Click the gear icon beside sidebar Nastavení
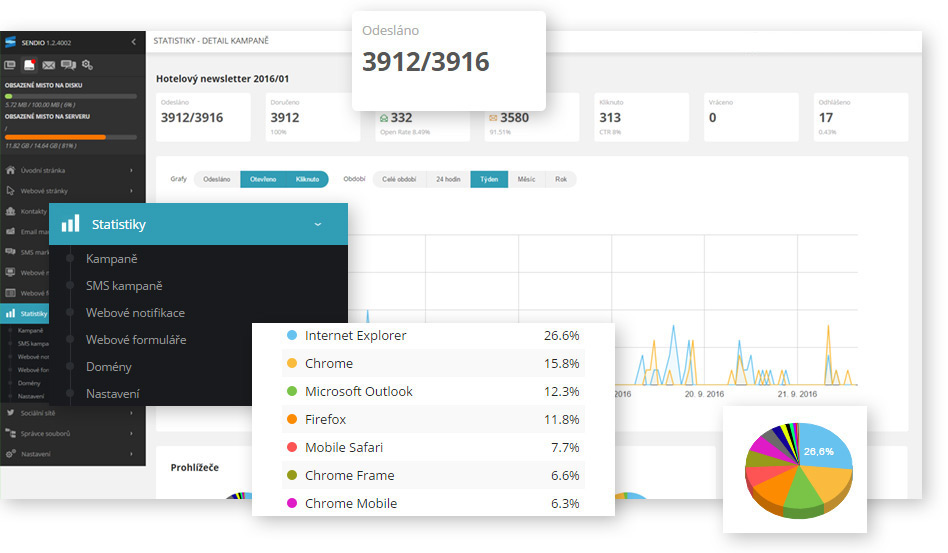Viewport: 948px width, 553px height. 10,454
